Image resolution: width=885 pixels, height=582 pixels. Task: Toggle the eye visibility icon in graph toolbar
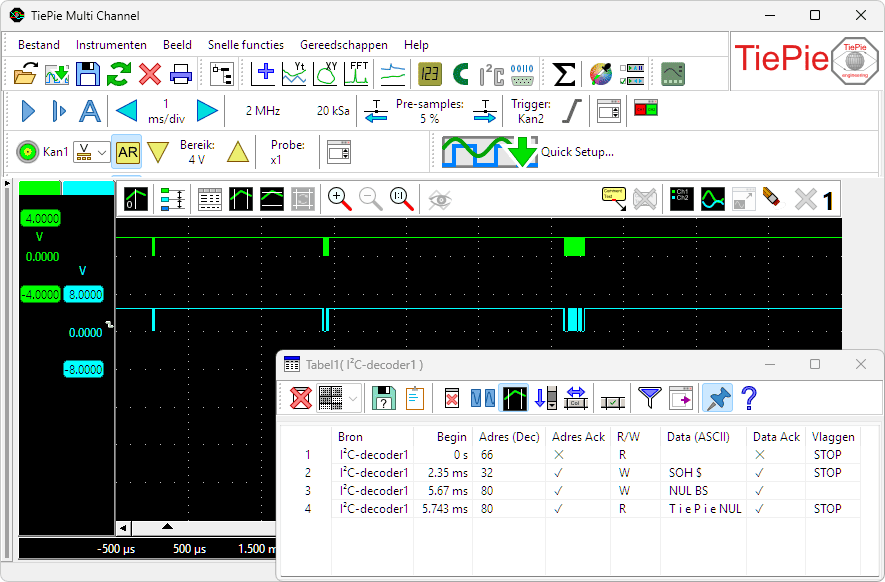(x=440, y=199)
